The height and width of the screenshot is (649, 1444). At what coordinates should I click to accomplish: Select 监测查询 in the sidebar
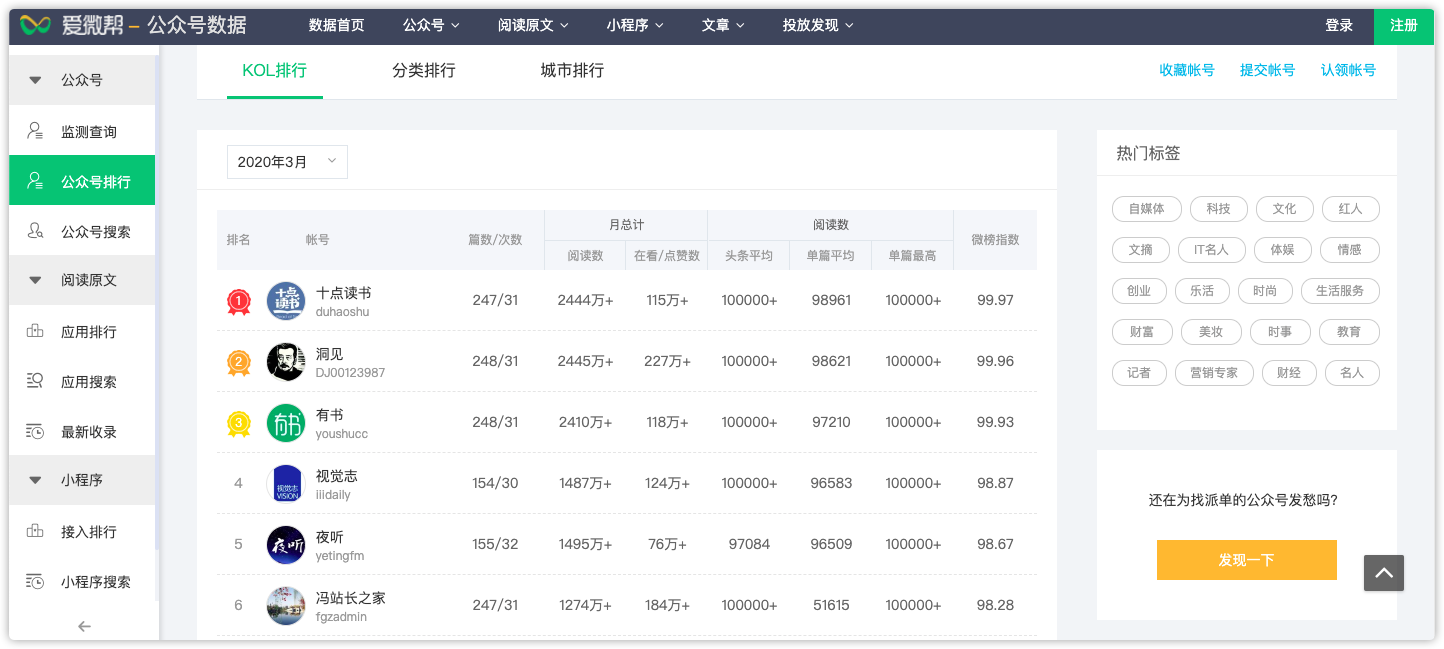(x=82, y=131)
